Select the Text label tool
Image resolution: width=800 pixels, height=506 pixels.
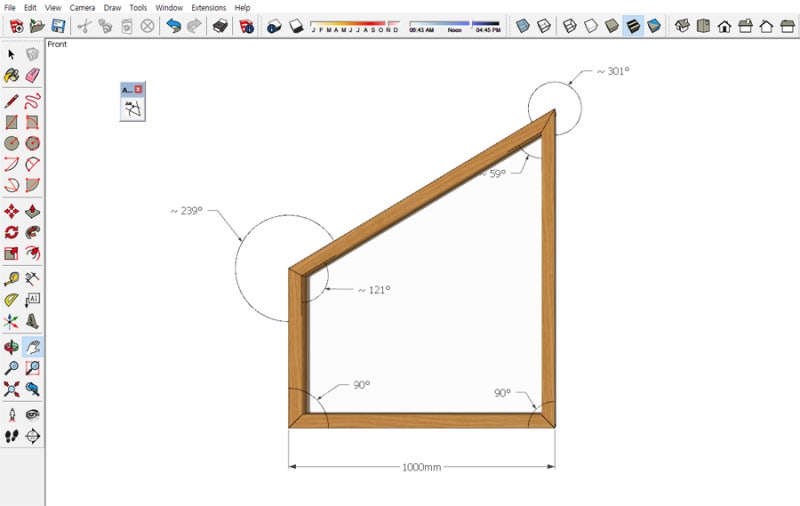(x=32, y=300)
